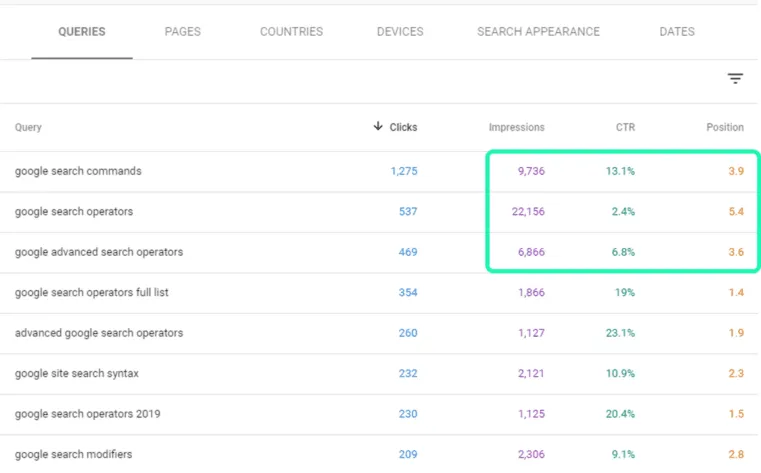Open the 'google search commands' query row
761x473 pixels.
pos(379,171)
